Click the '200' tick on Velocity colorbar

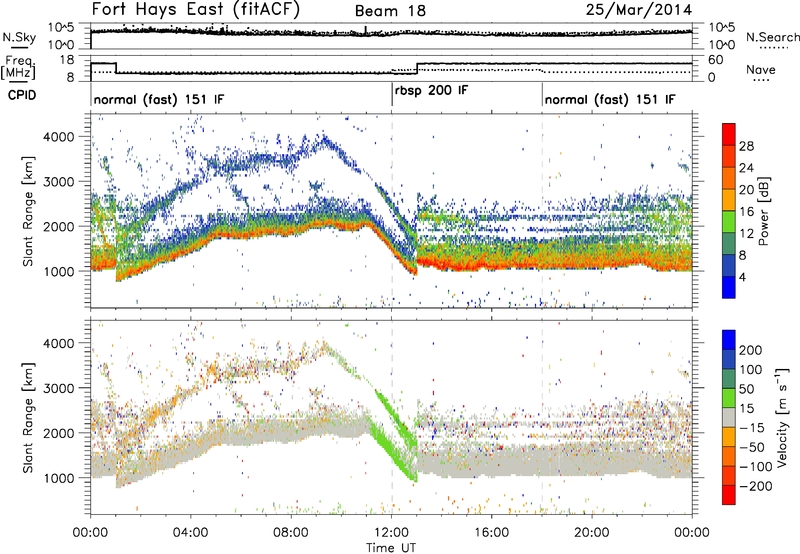[x=751, y=350]
